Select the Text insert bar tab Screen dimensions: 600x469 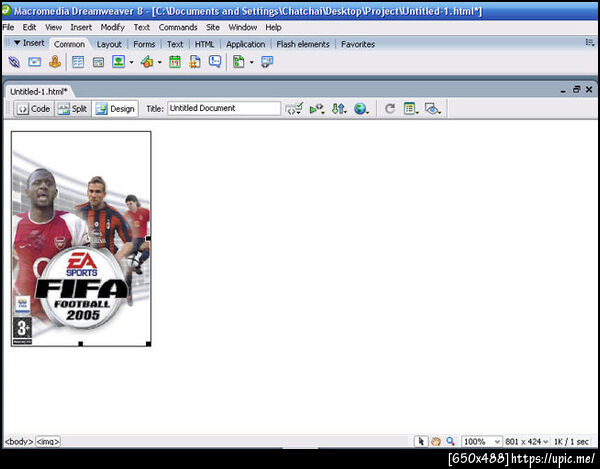click(175, 44)
